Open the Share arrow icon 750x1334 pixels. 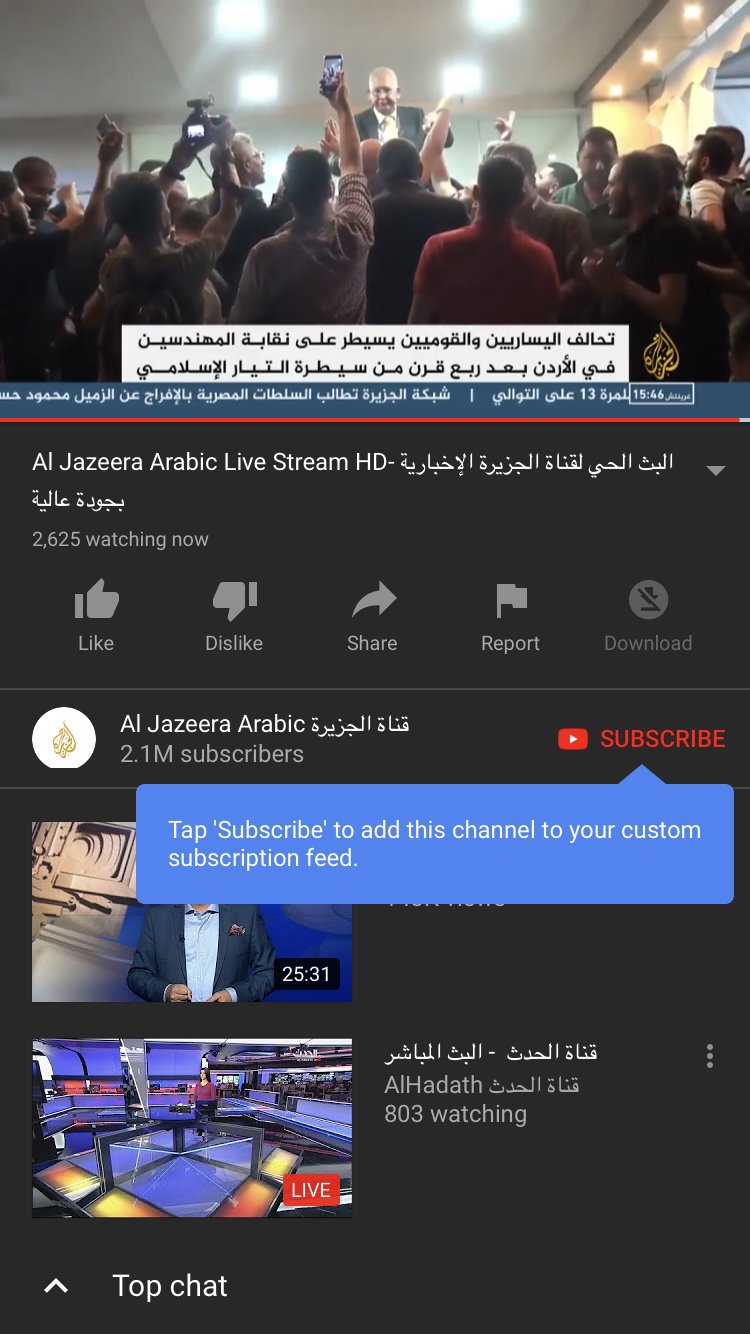pyautogui.click(x=374, y=600)
